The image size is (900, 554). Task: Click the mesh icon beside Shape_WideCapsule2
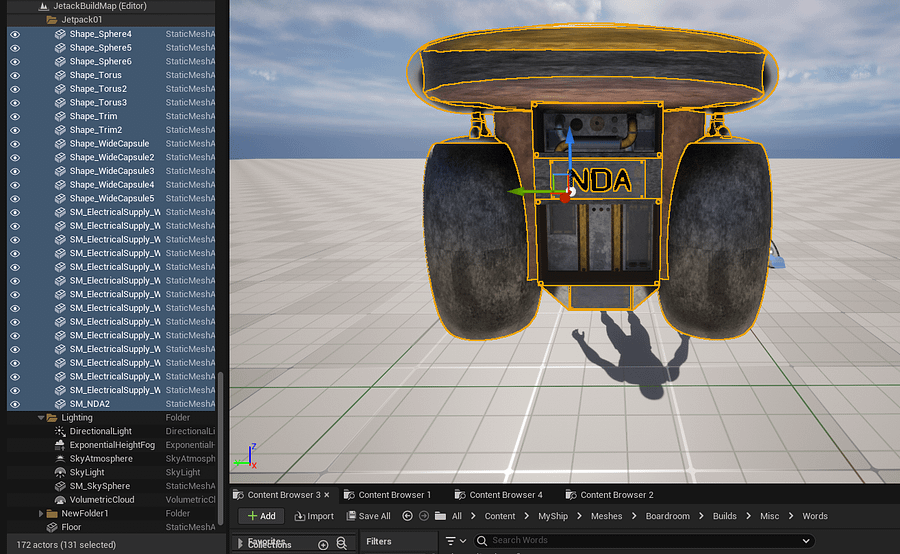coord(60,157)
